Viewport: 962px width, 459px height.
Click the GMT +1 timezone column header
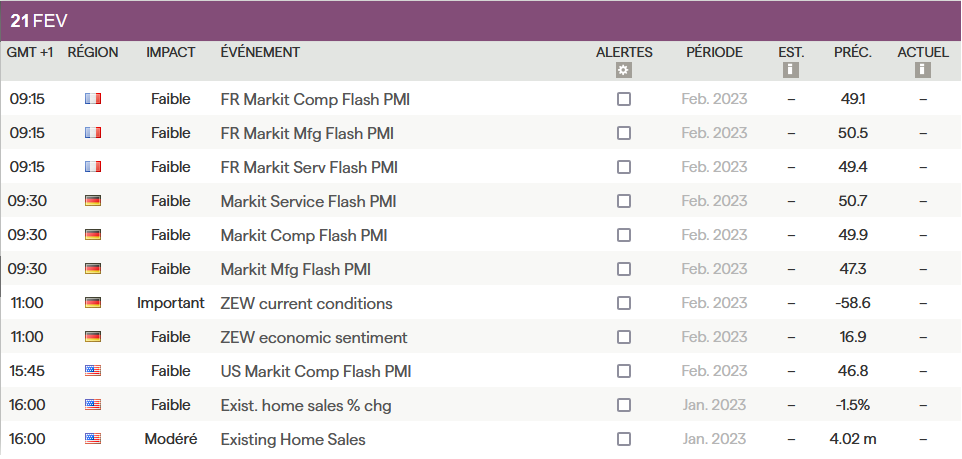(30, 52)
